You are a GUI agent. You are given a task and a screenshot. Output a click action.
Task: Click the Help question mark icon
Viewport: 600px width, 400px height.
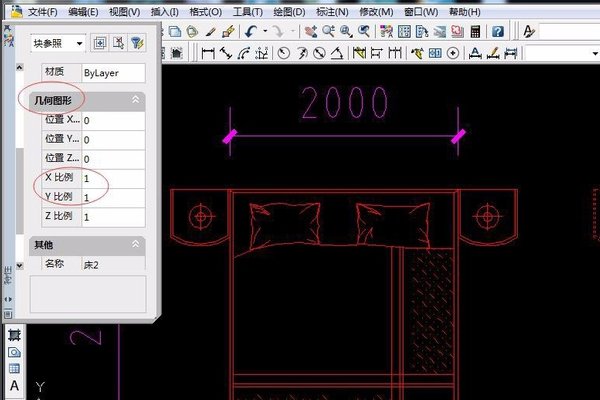coord(498,31)
